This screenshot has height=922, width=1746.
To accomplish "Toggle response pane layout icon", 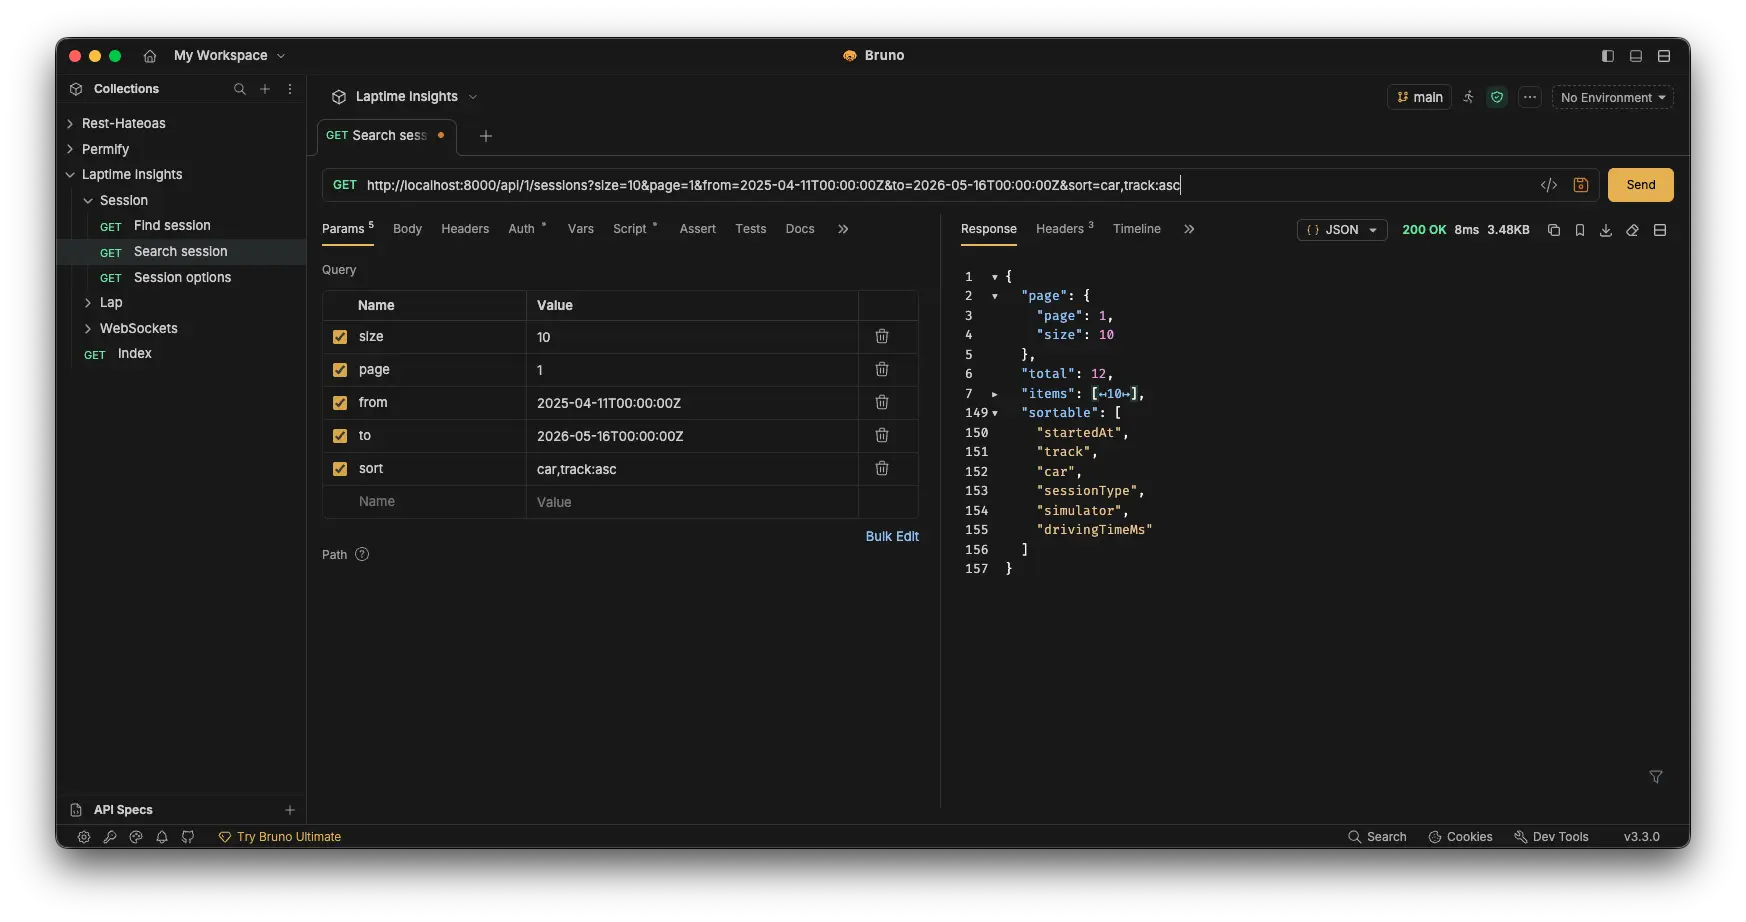I will click(1660, 230).
